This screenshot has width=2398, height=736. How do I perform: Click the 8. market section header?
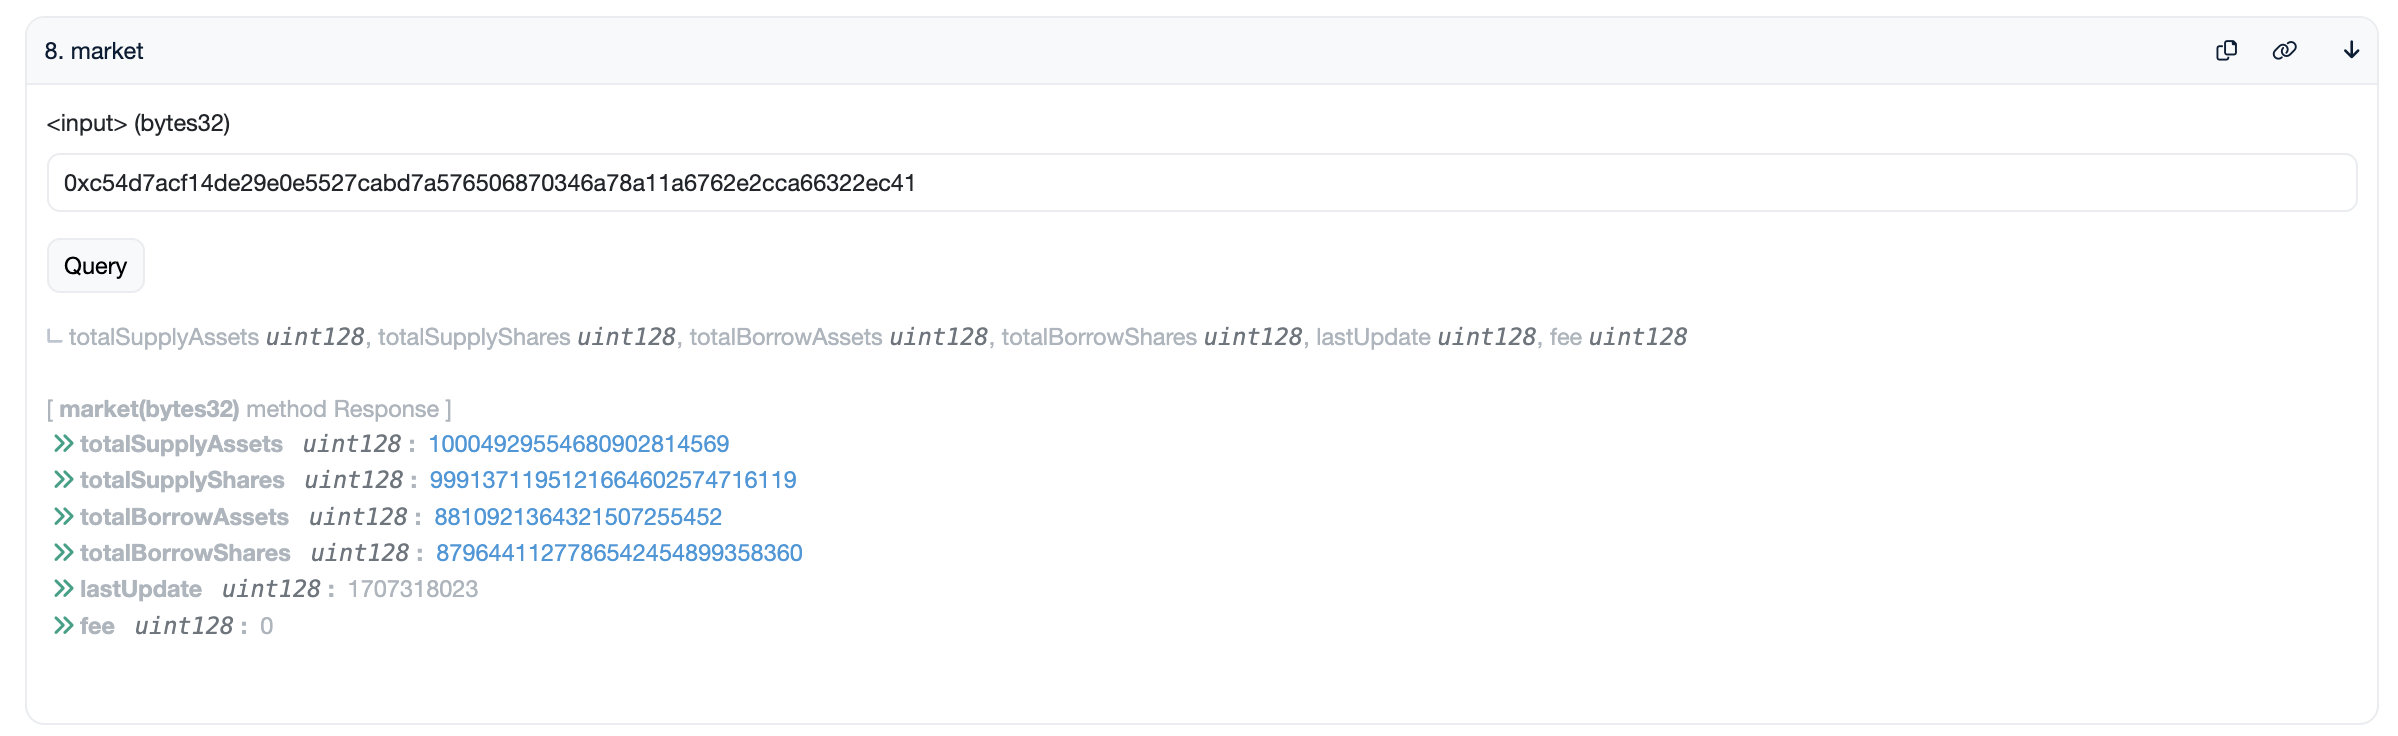94,51
